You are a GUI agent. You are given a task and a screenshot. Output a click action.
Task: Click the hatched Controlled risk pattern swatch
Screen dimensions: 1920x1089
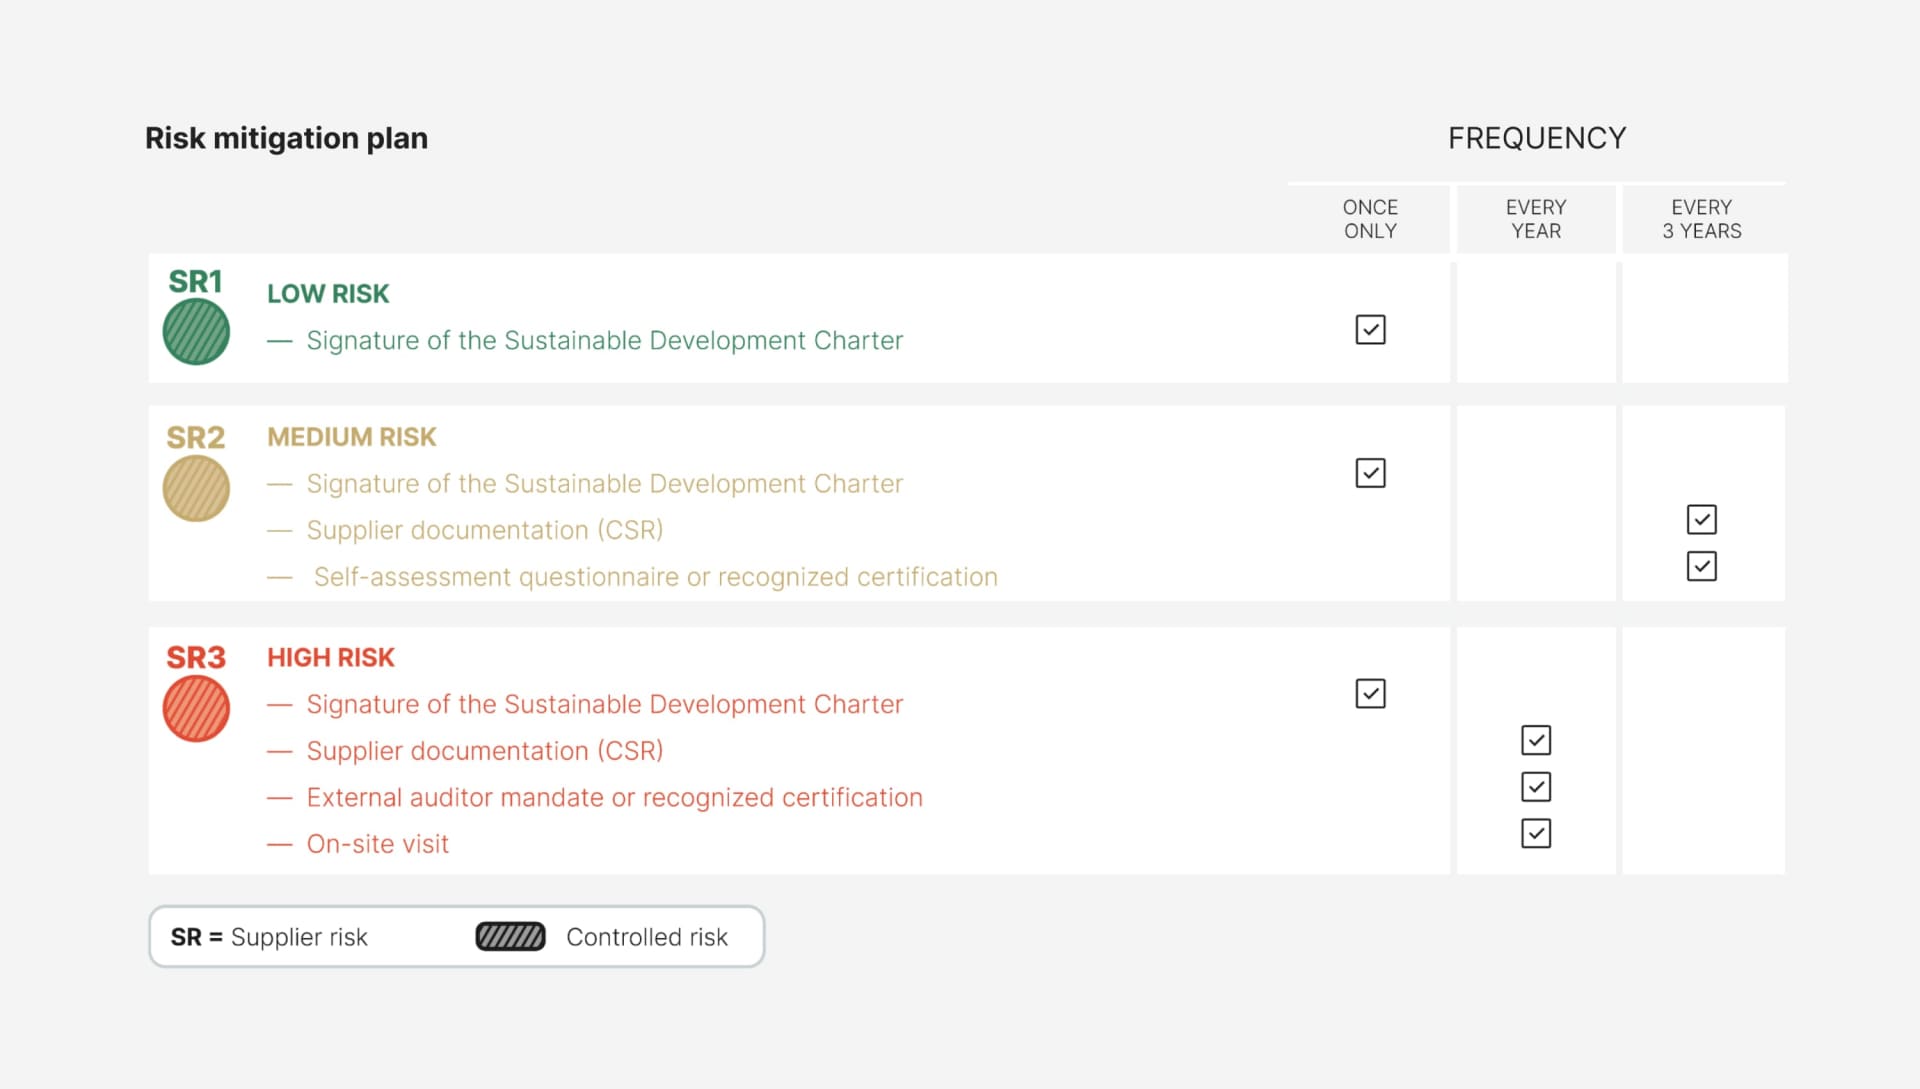511,936
